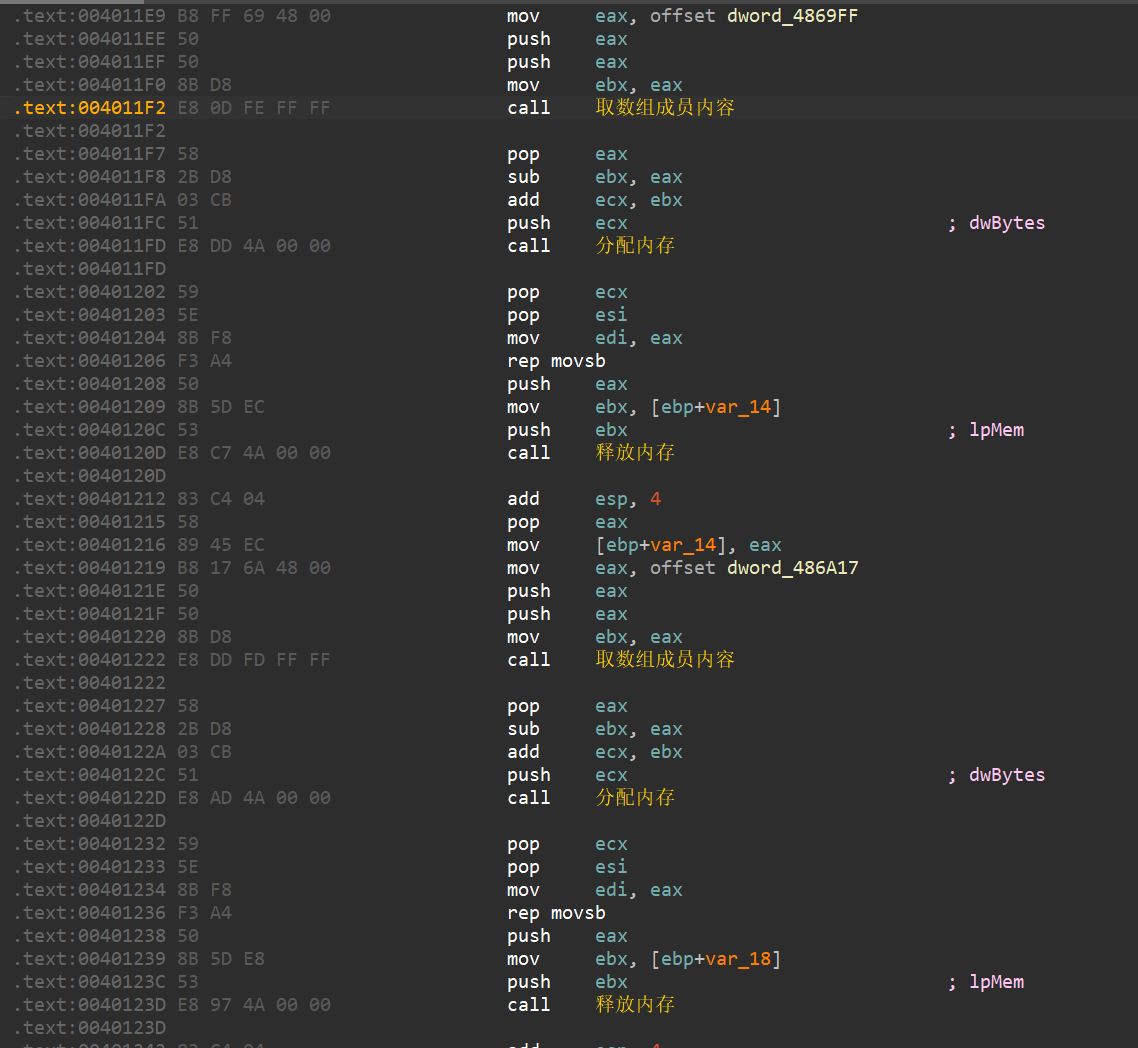The height and width of the screenshot is (1048, 1138).
Task: Click rep movsb instruction at 00401206
Action: 556,361
